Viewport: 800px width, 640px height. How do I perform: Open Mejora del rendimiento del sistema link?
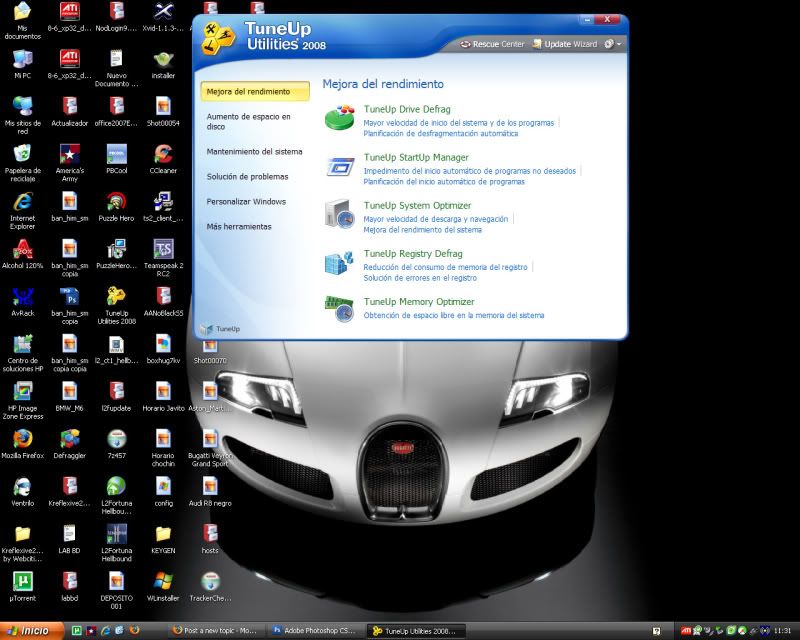point(422,230)
